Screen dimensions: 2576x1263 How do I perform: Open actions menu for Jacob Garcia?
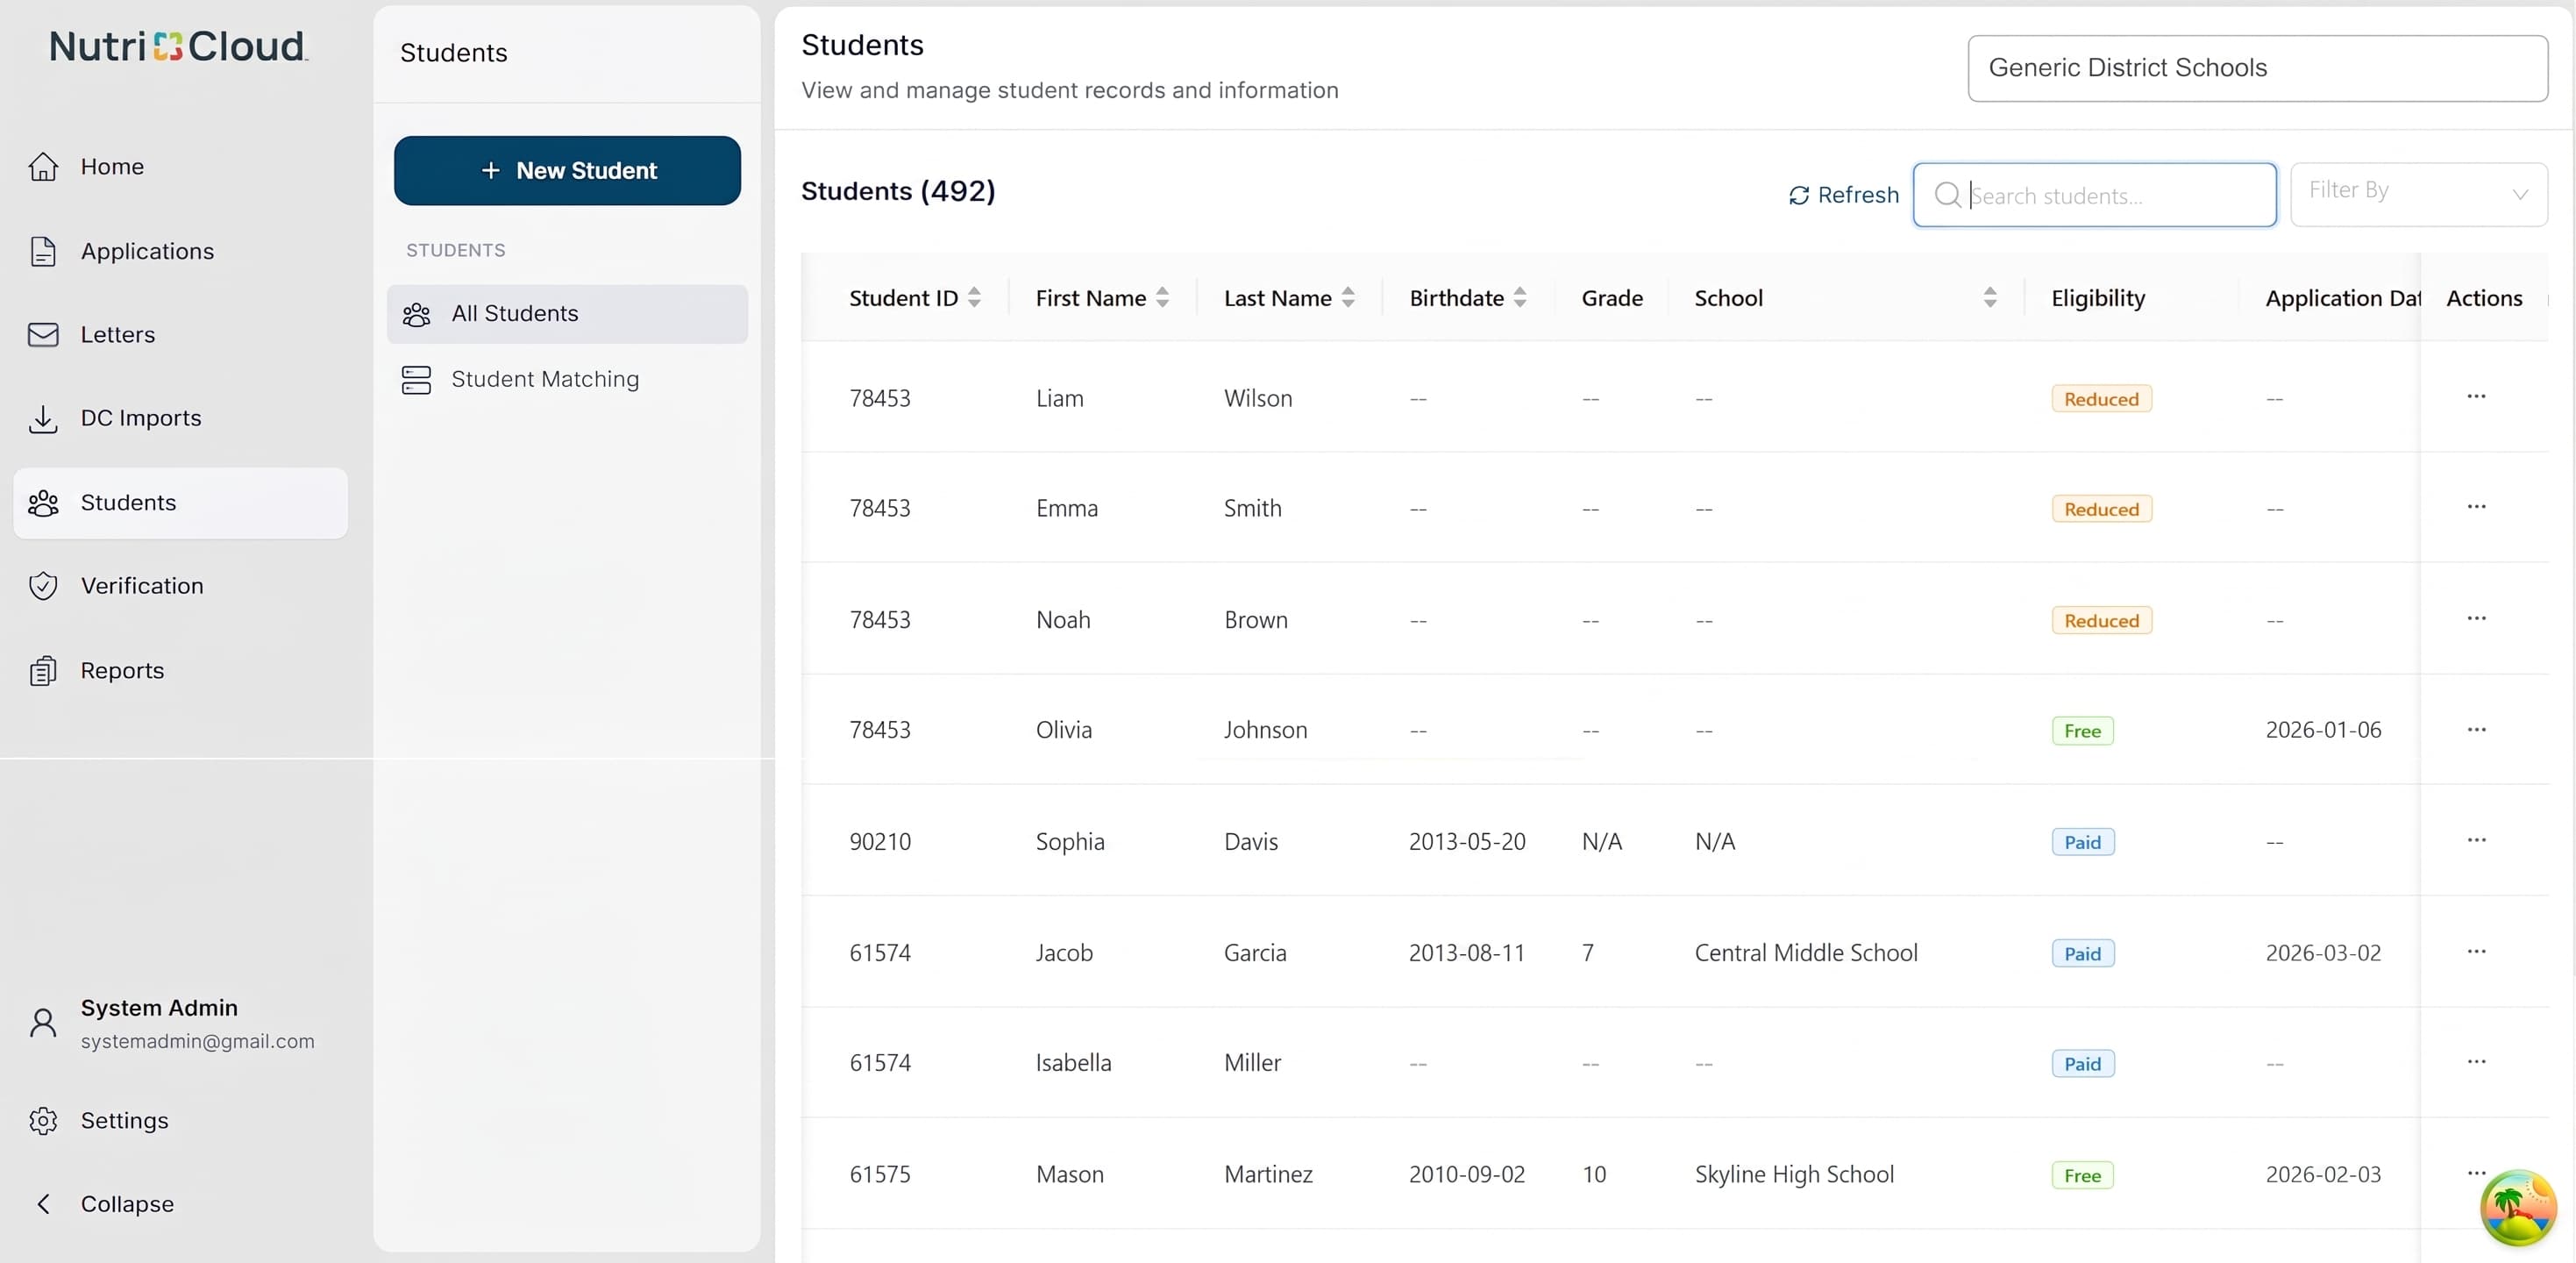point(2476,951)
